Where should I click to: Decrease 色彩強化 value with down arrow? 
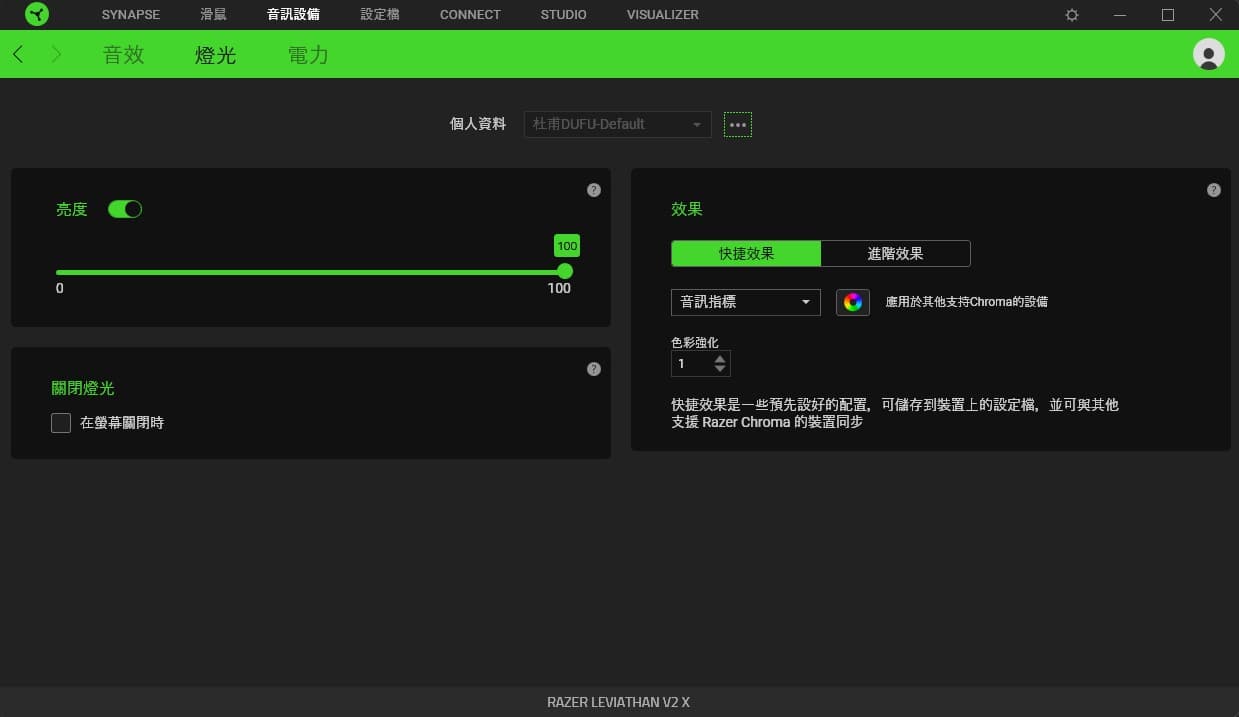coord(721,370)
